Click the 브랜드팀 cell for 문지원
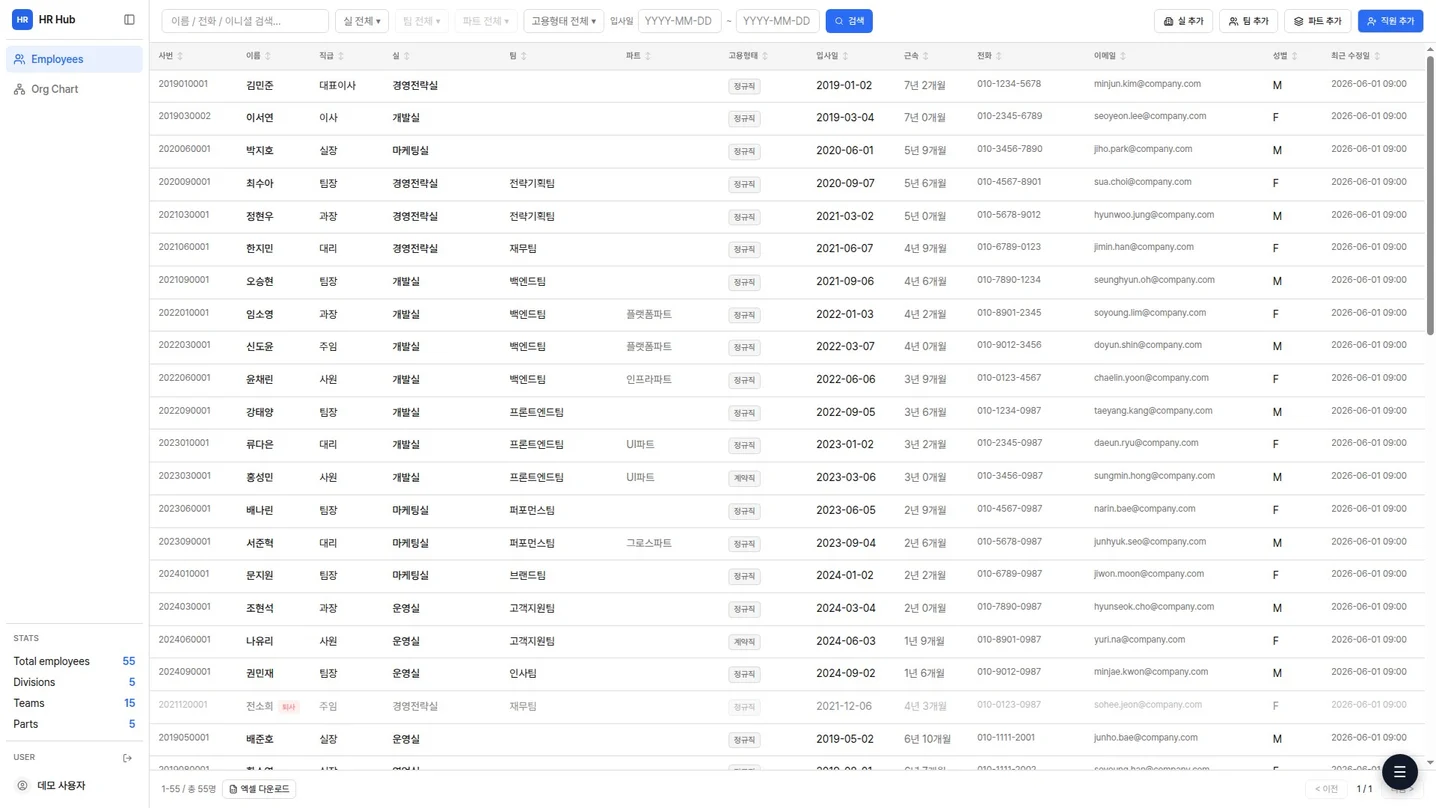1436x808 pixels. [x=527, y=576]
